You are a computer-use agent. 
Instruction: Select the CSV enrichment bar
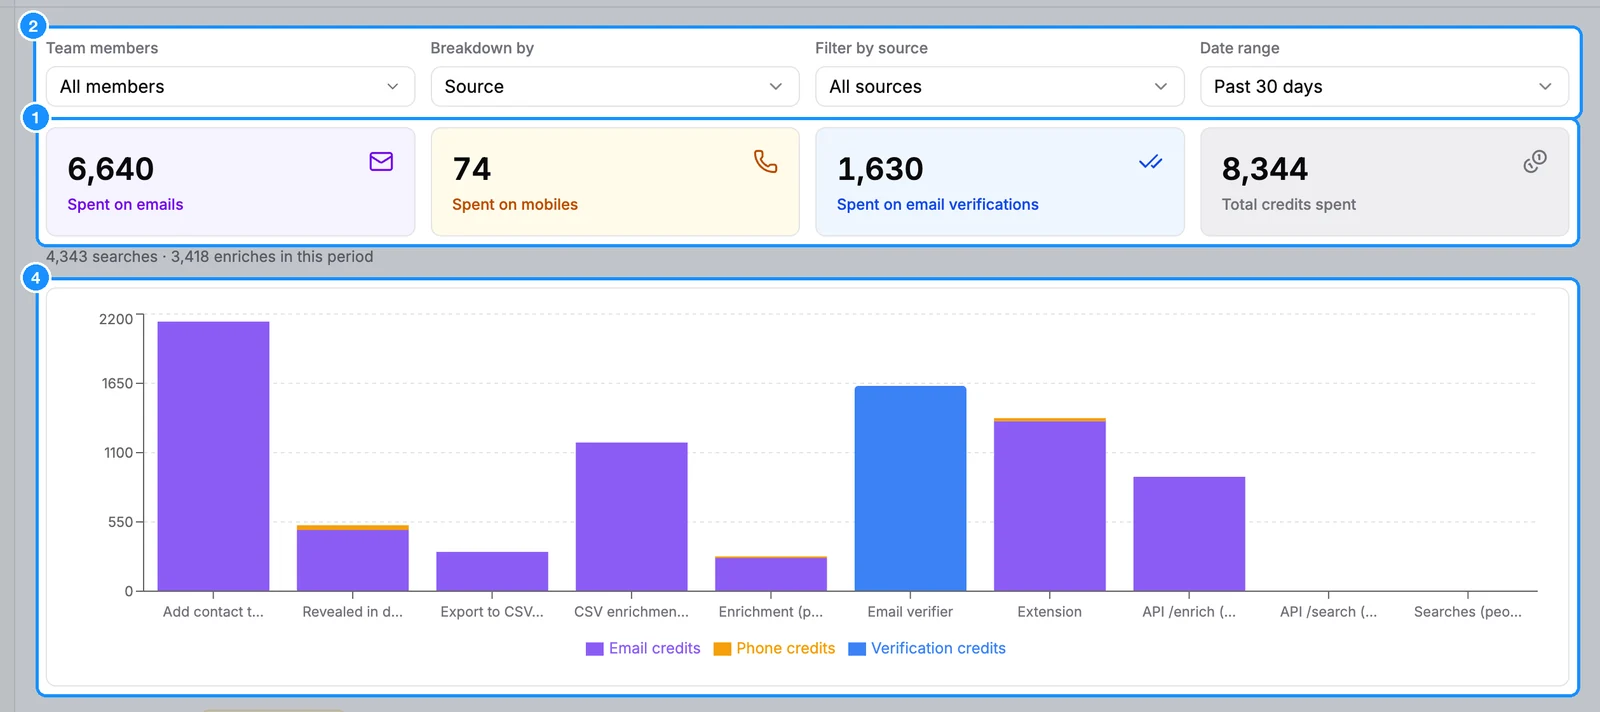coord(631,517)
